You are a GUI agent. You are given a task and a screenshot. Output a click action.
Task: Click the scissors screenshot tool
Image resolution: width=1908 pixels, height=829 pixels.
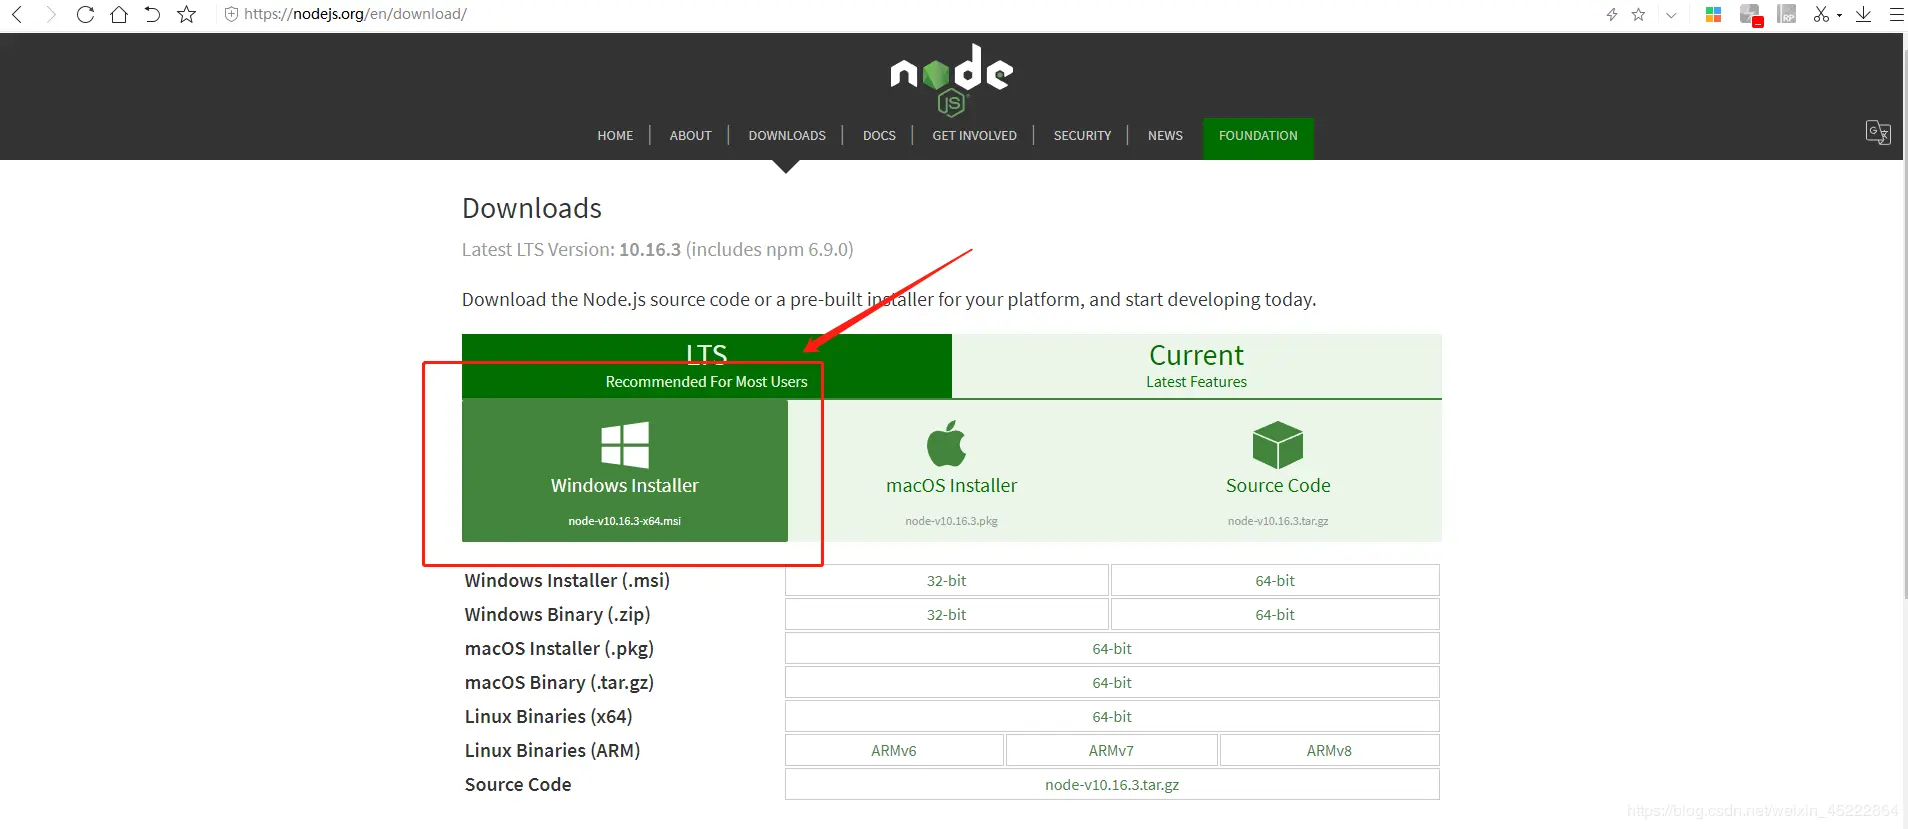[1821, 14]
